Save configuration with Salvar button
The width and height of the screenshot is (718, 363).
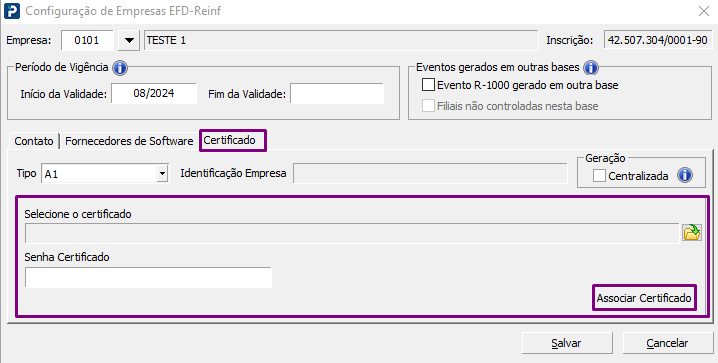click(x=567, y=343)
